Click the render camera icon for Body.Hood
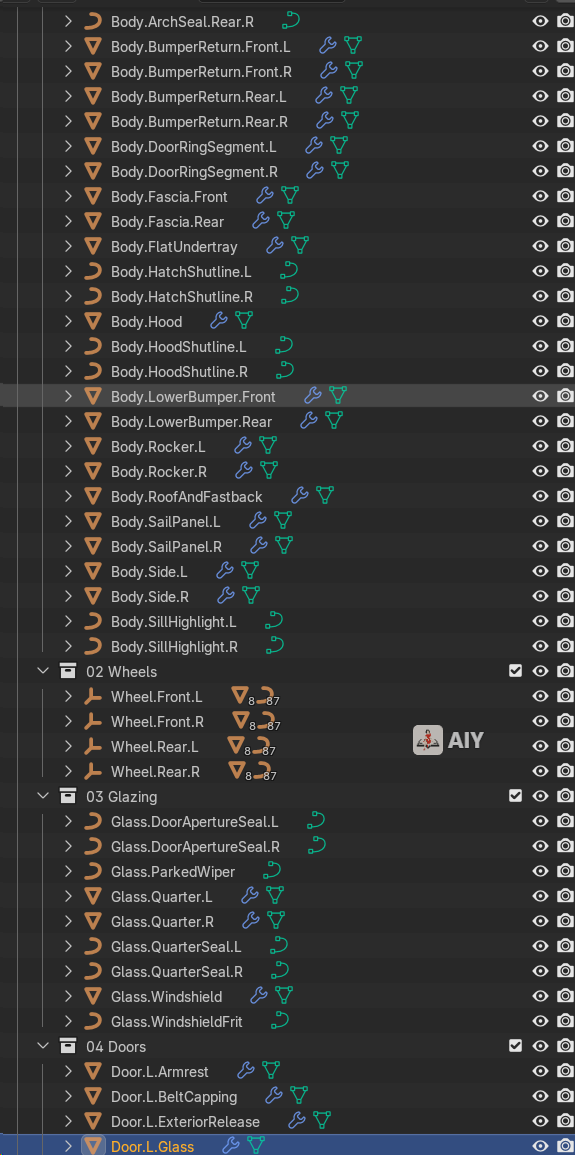The height and width of the screenshot is (1155, 575). tap(565, 321)
